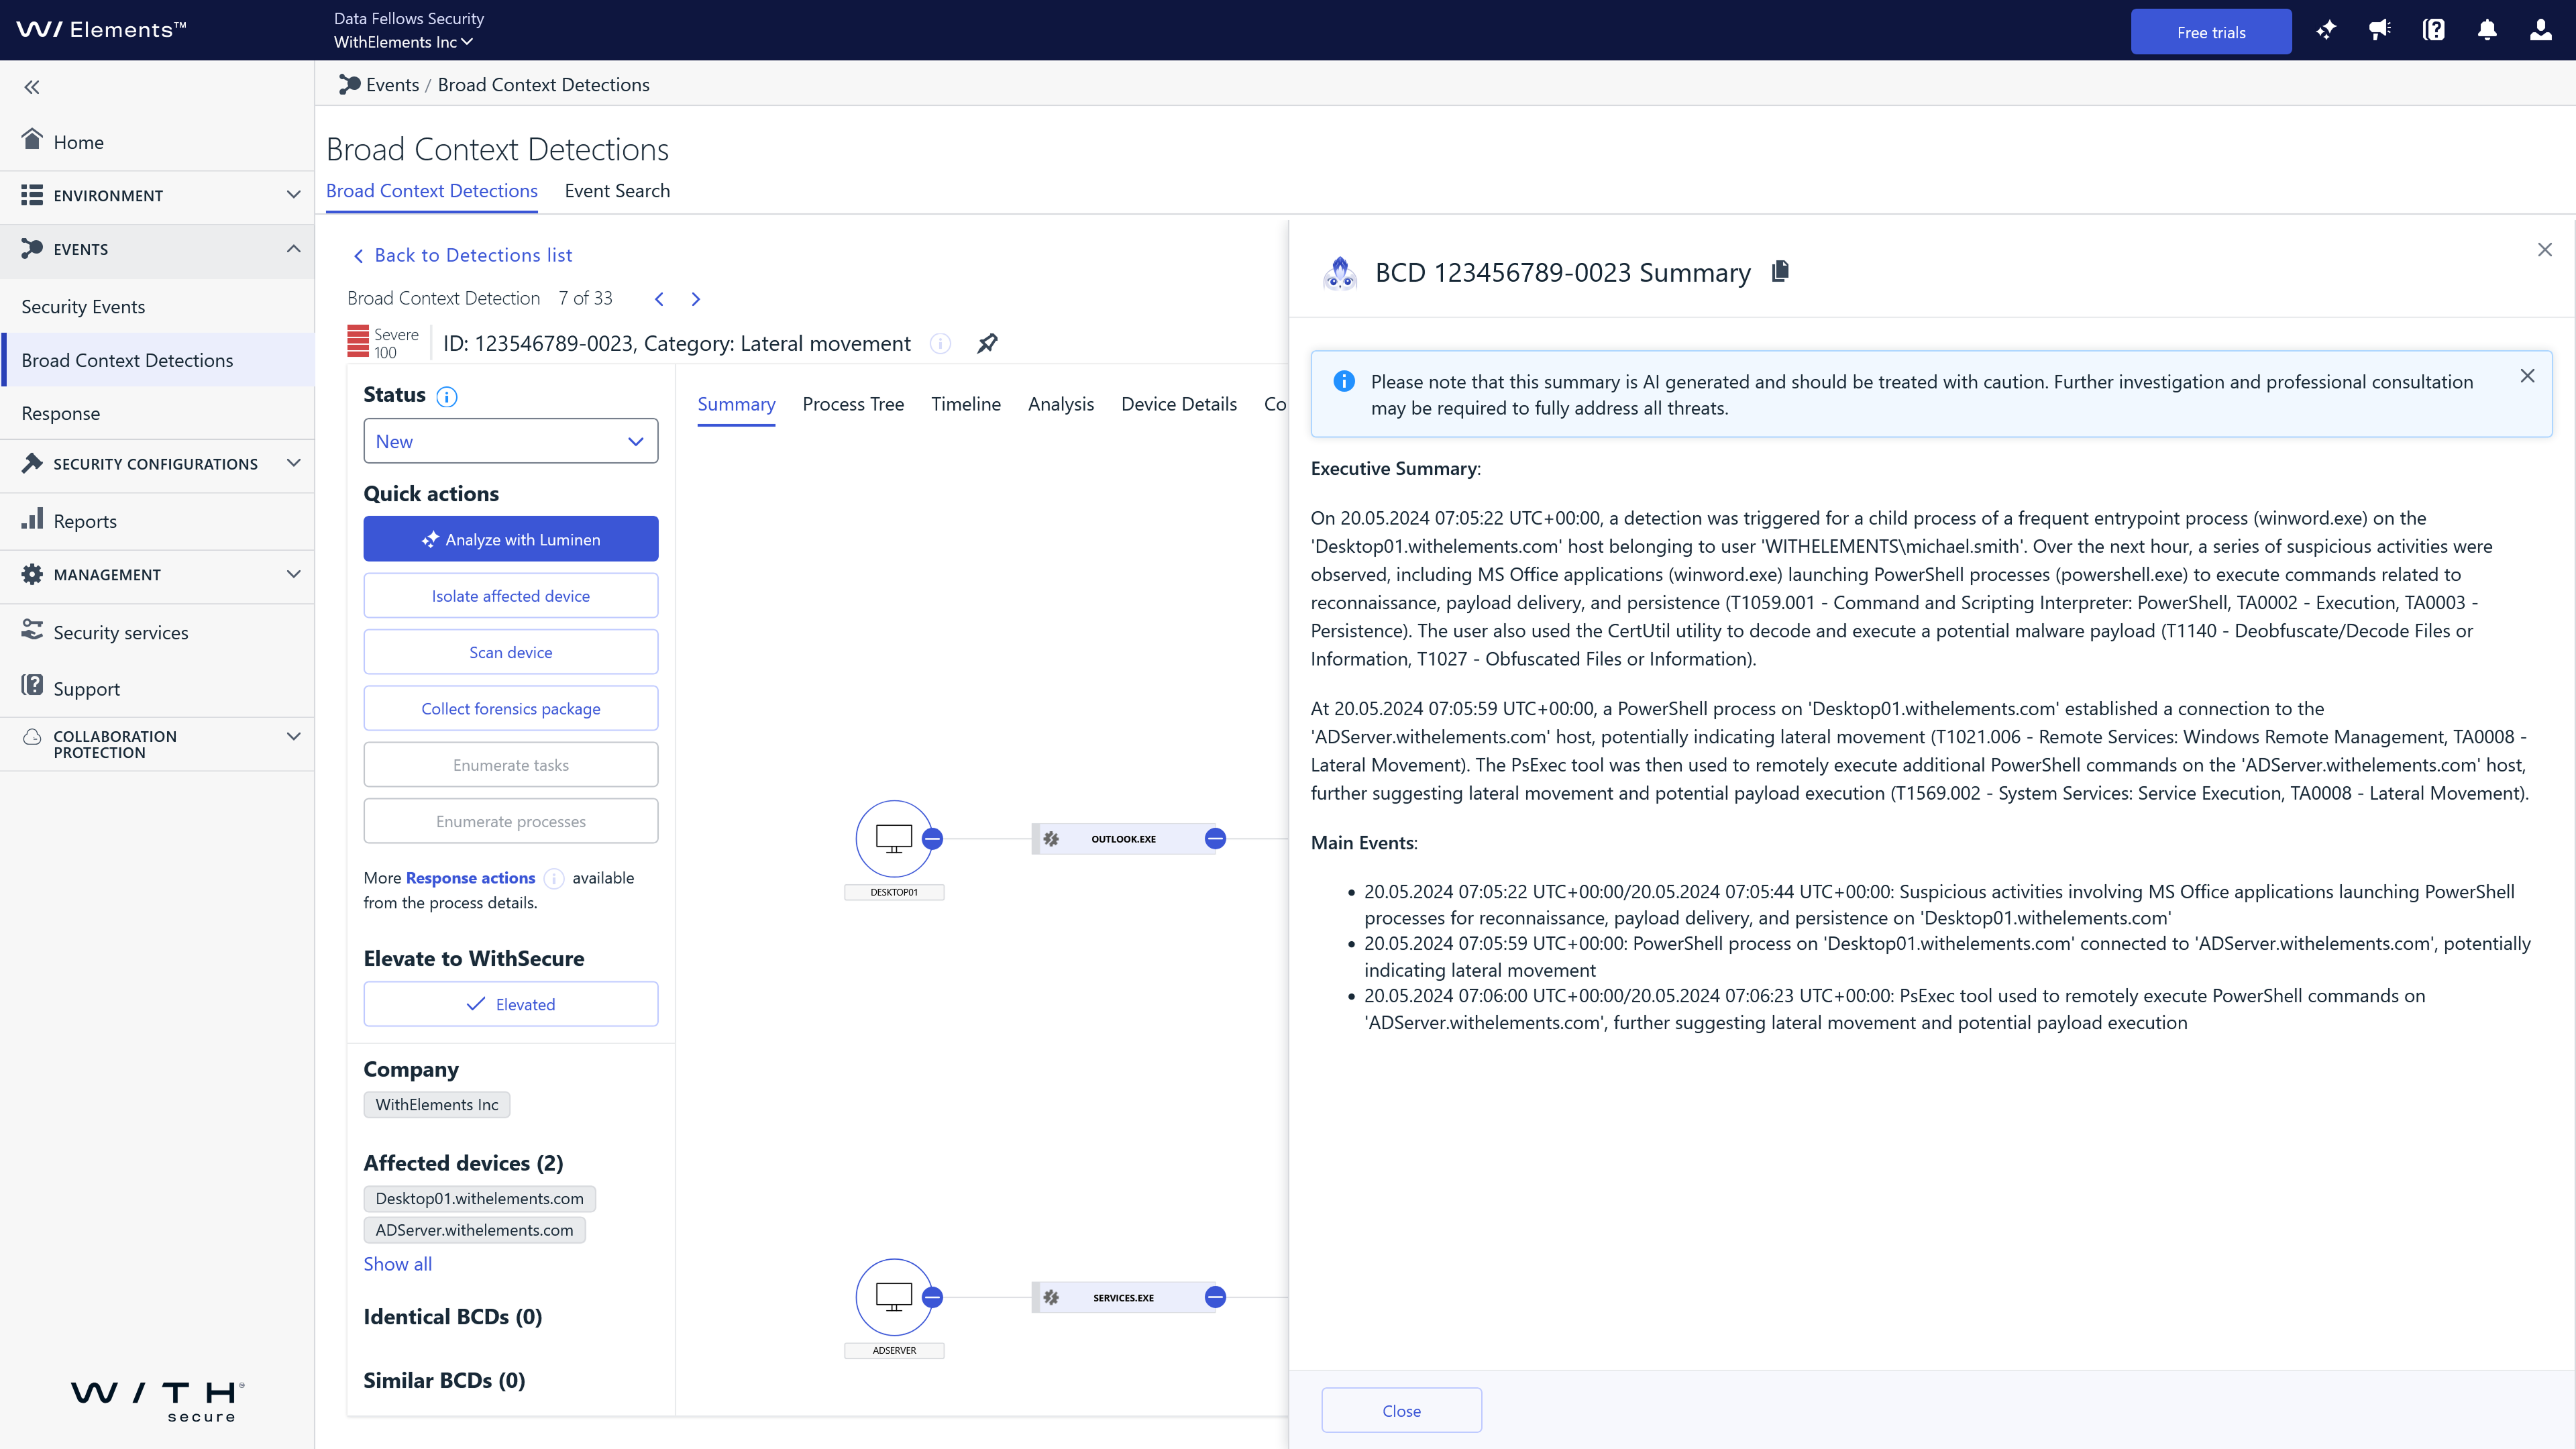Open the Event Search tab
The width and height of the screenshot is (2576, 1449).
(x=617, y=191)
